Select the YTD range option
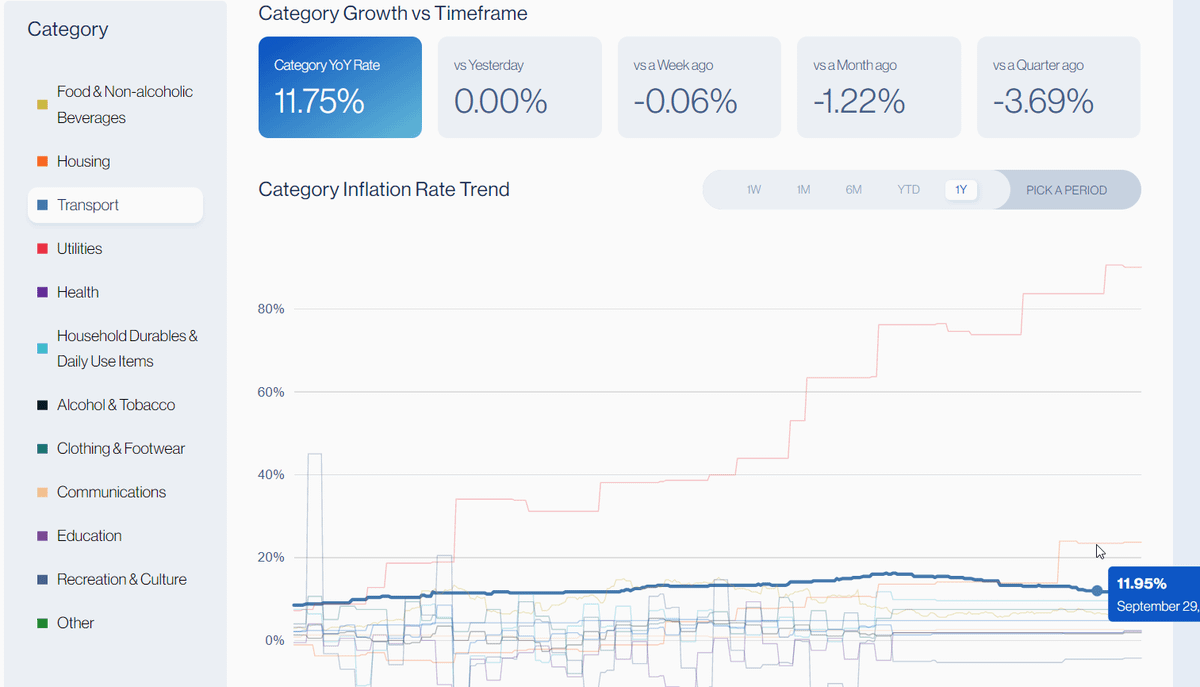1200x687 pixels. coord(908,189)
